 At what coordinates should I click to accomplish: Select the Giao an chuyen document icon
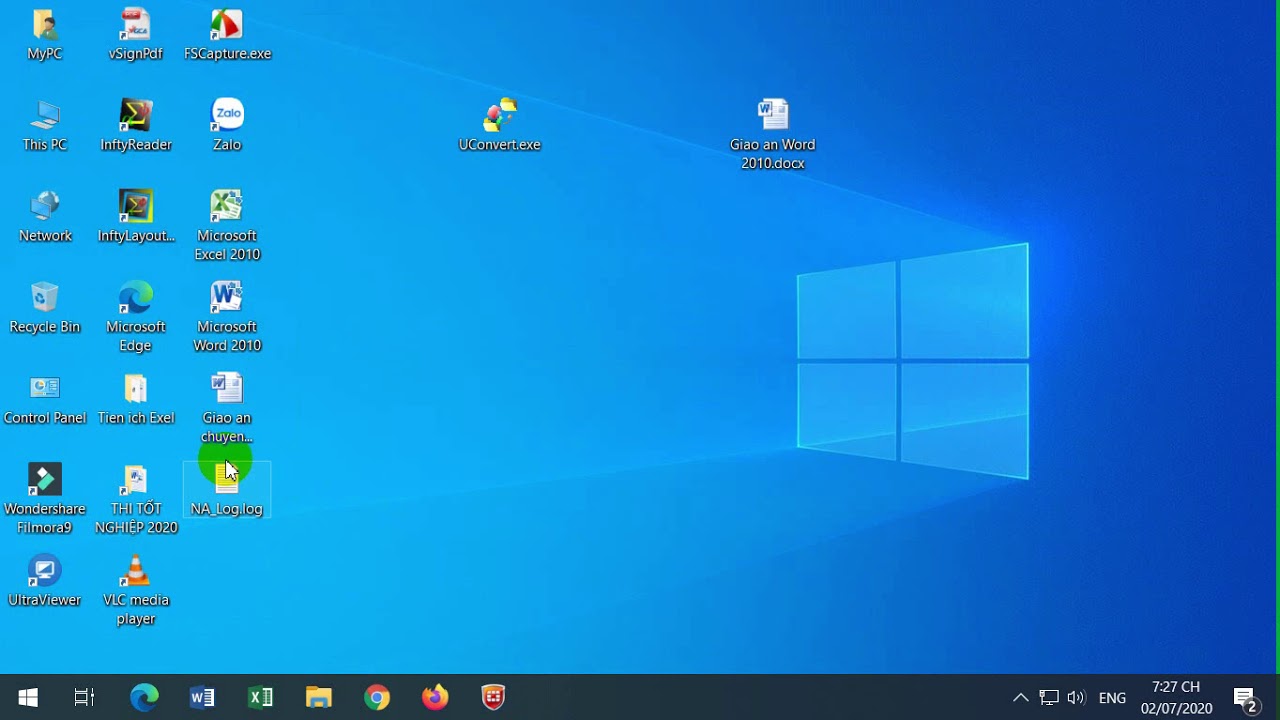click(227, 408)
